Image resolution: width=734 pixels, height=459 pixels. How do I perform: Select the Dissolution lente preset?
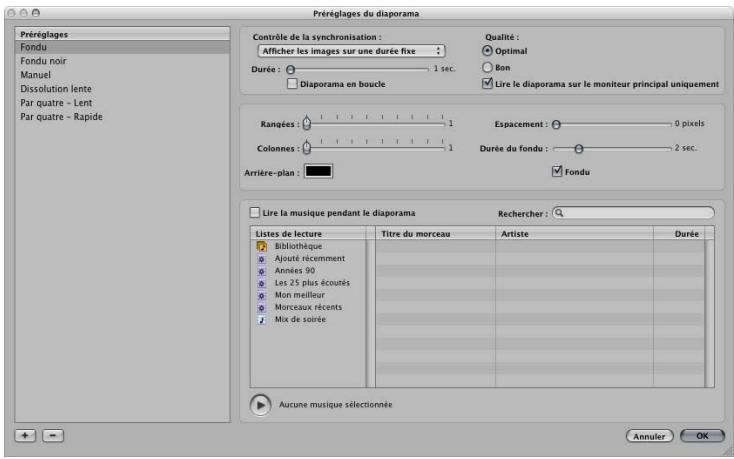[x=123, y=89]
